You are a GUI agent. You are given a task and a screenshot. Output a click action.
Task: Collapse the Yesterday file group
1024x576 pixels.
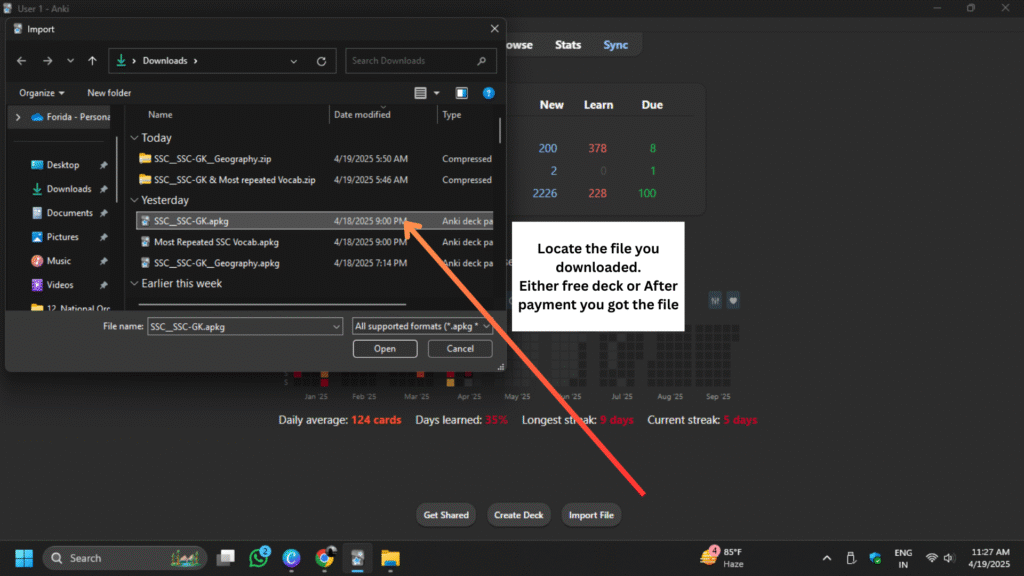[x=135, y=200]
